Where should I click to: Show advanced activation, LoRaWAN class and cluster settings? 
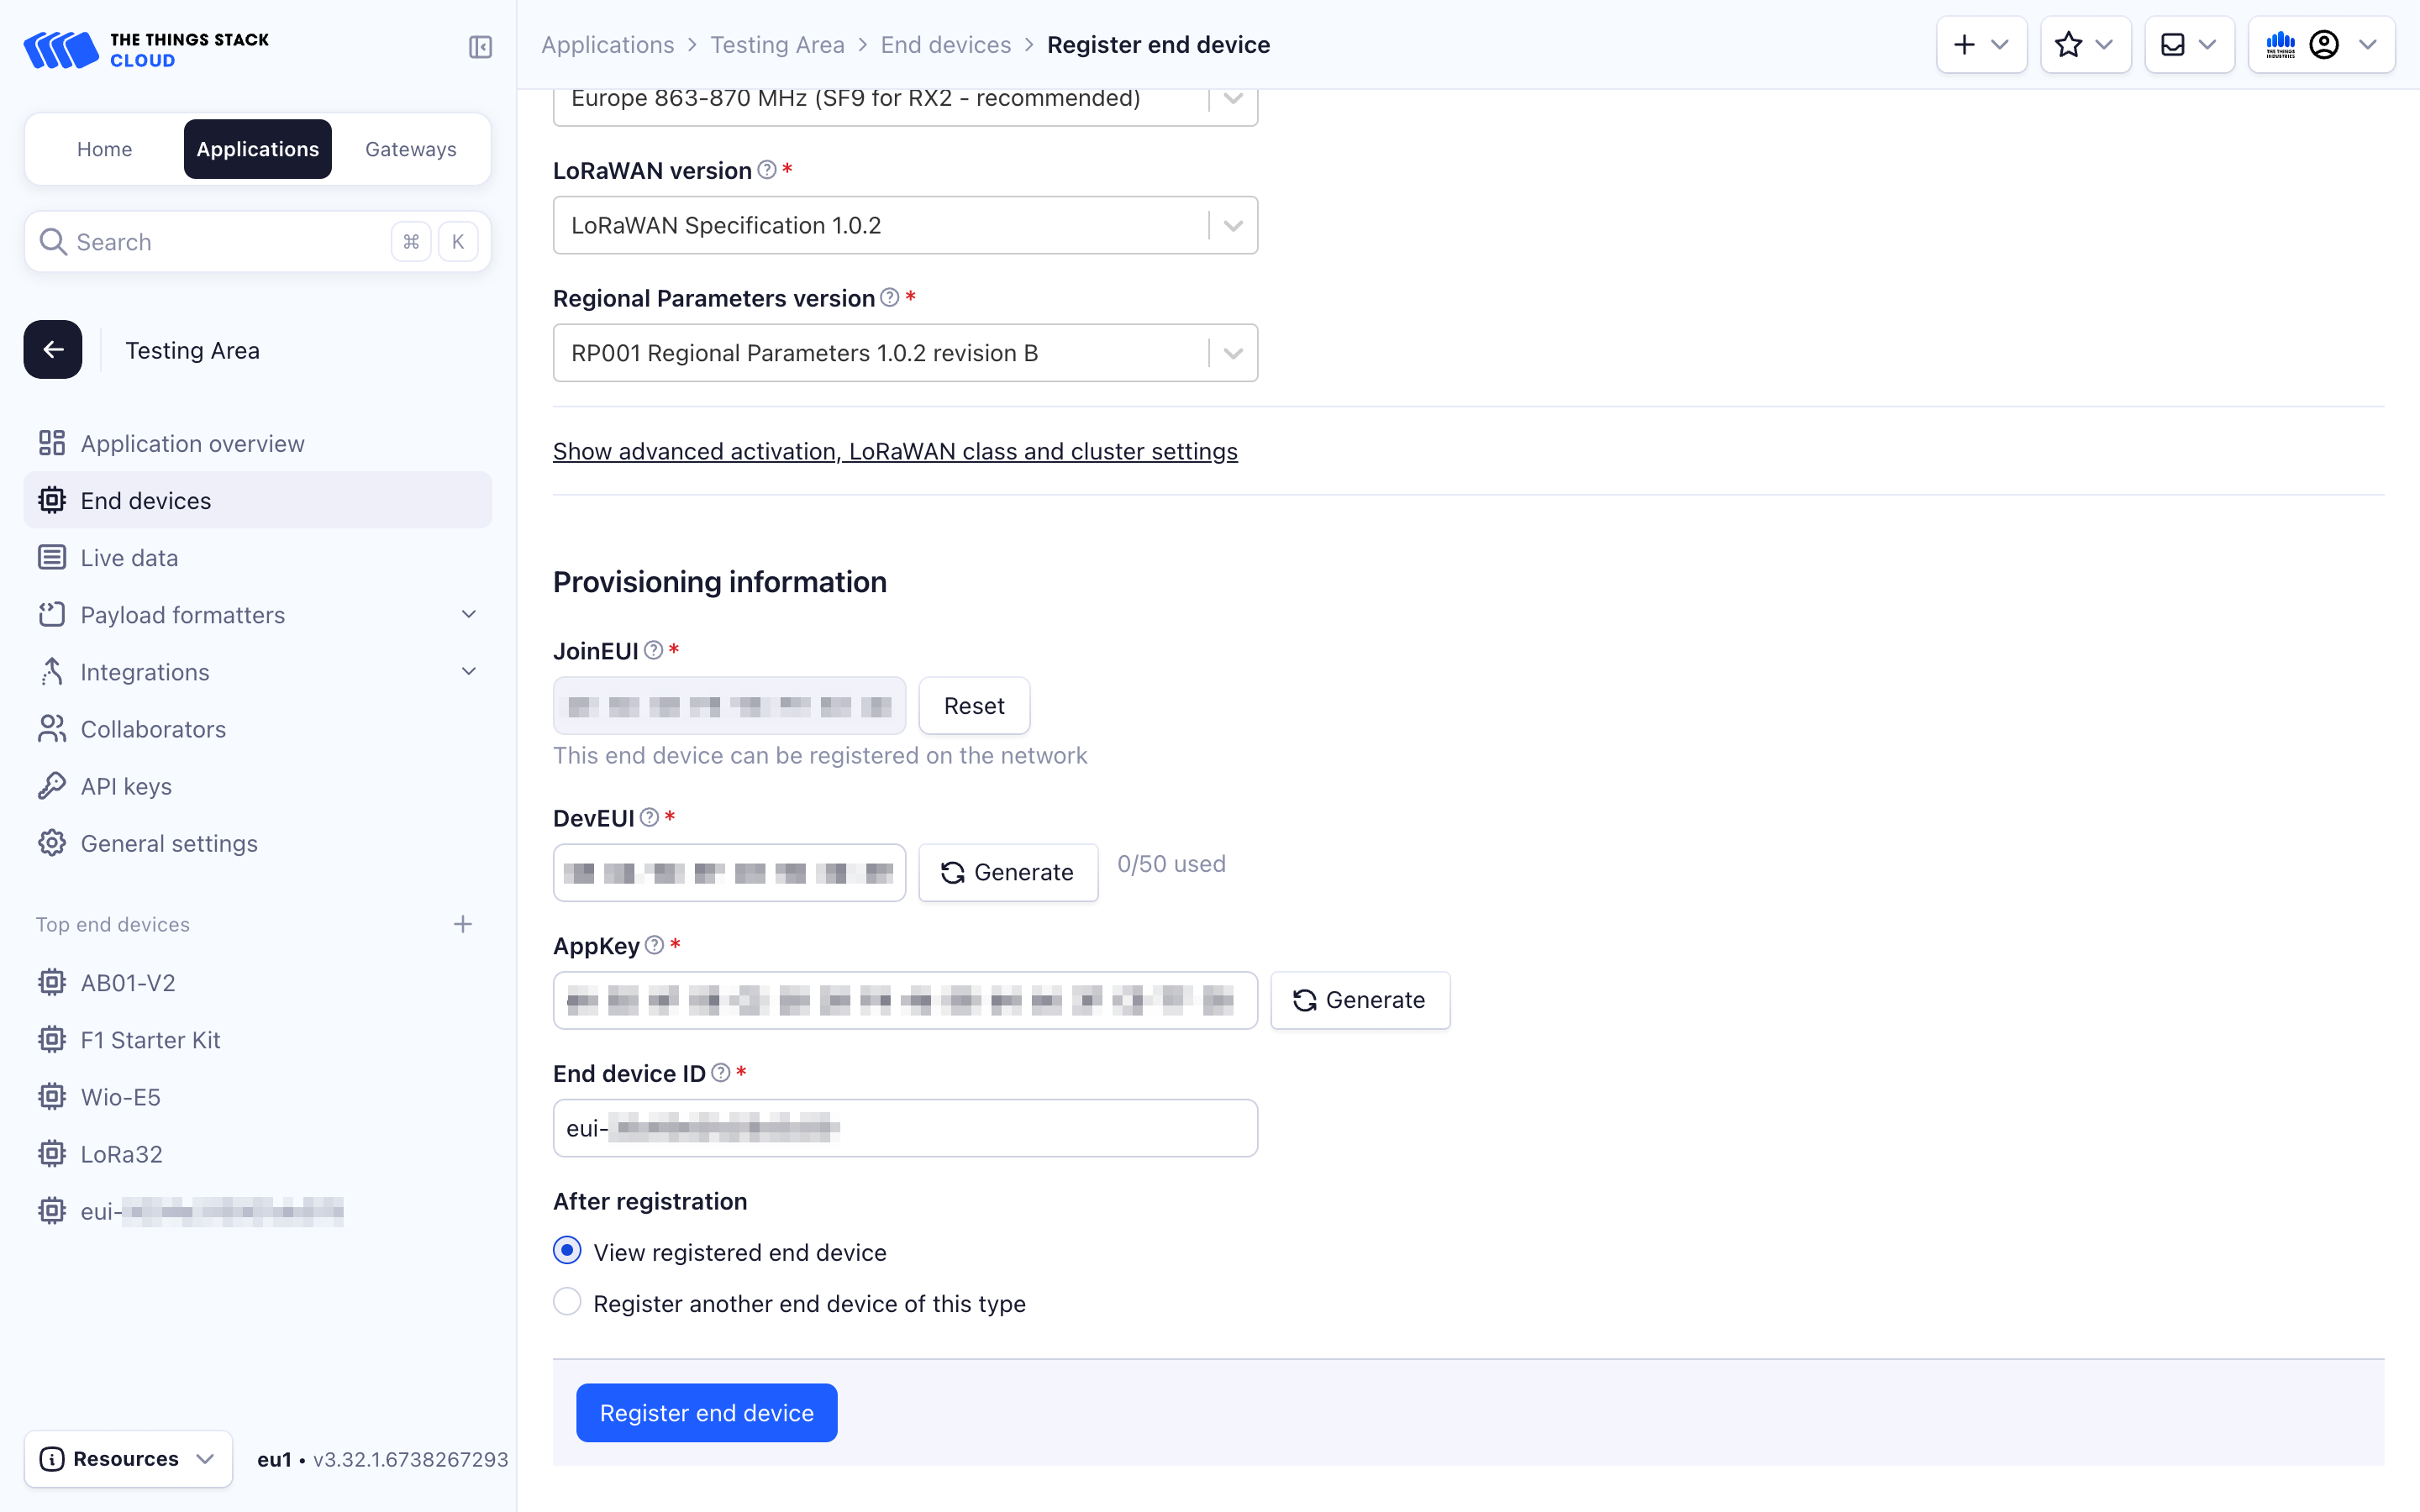pyautogui.click(x=895, y=451)
